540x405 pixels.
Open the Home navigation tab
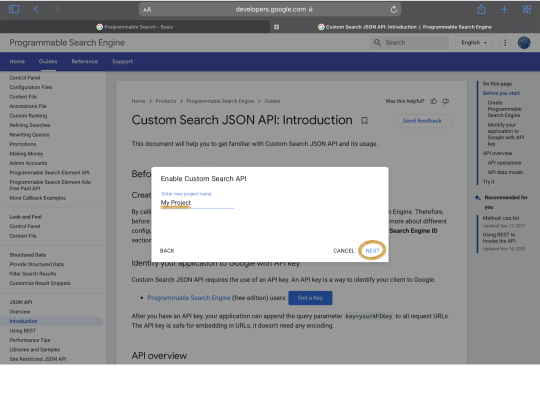tap(17, 61)
